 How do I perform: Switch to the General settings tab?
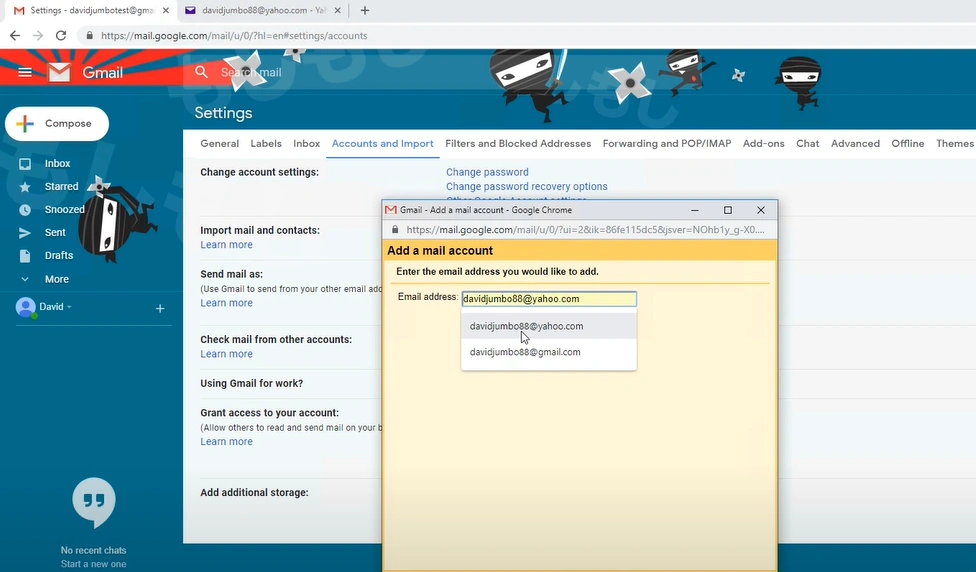(x=220, y=143)
